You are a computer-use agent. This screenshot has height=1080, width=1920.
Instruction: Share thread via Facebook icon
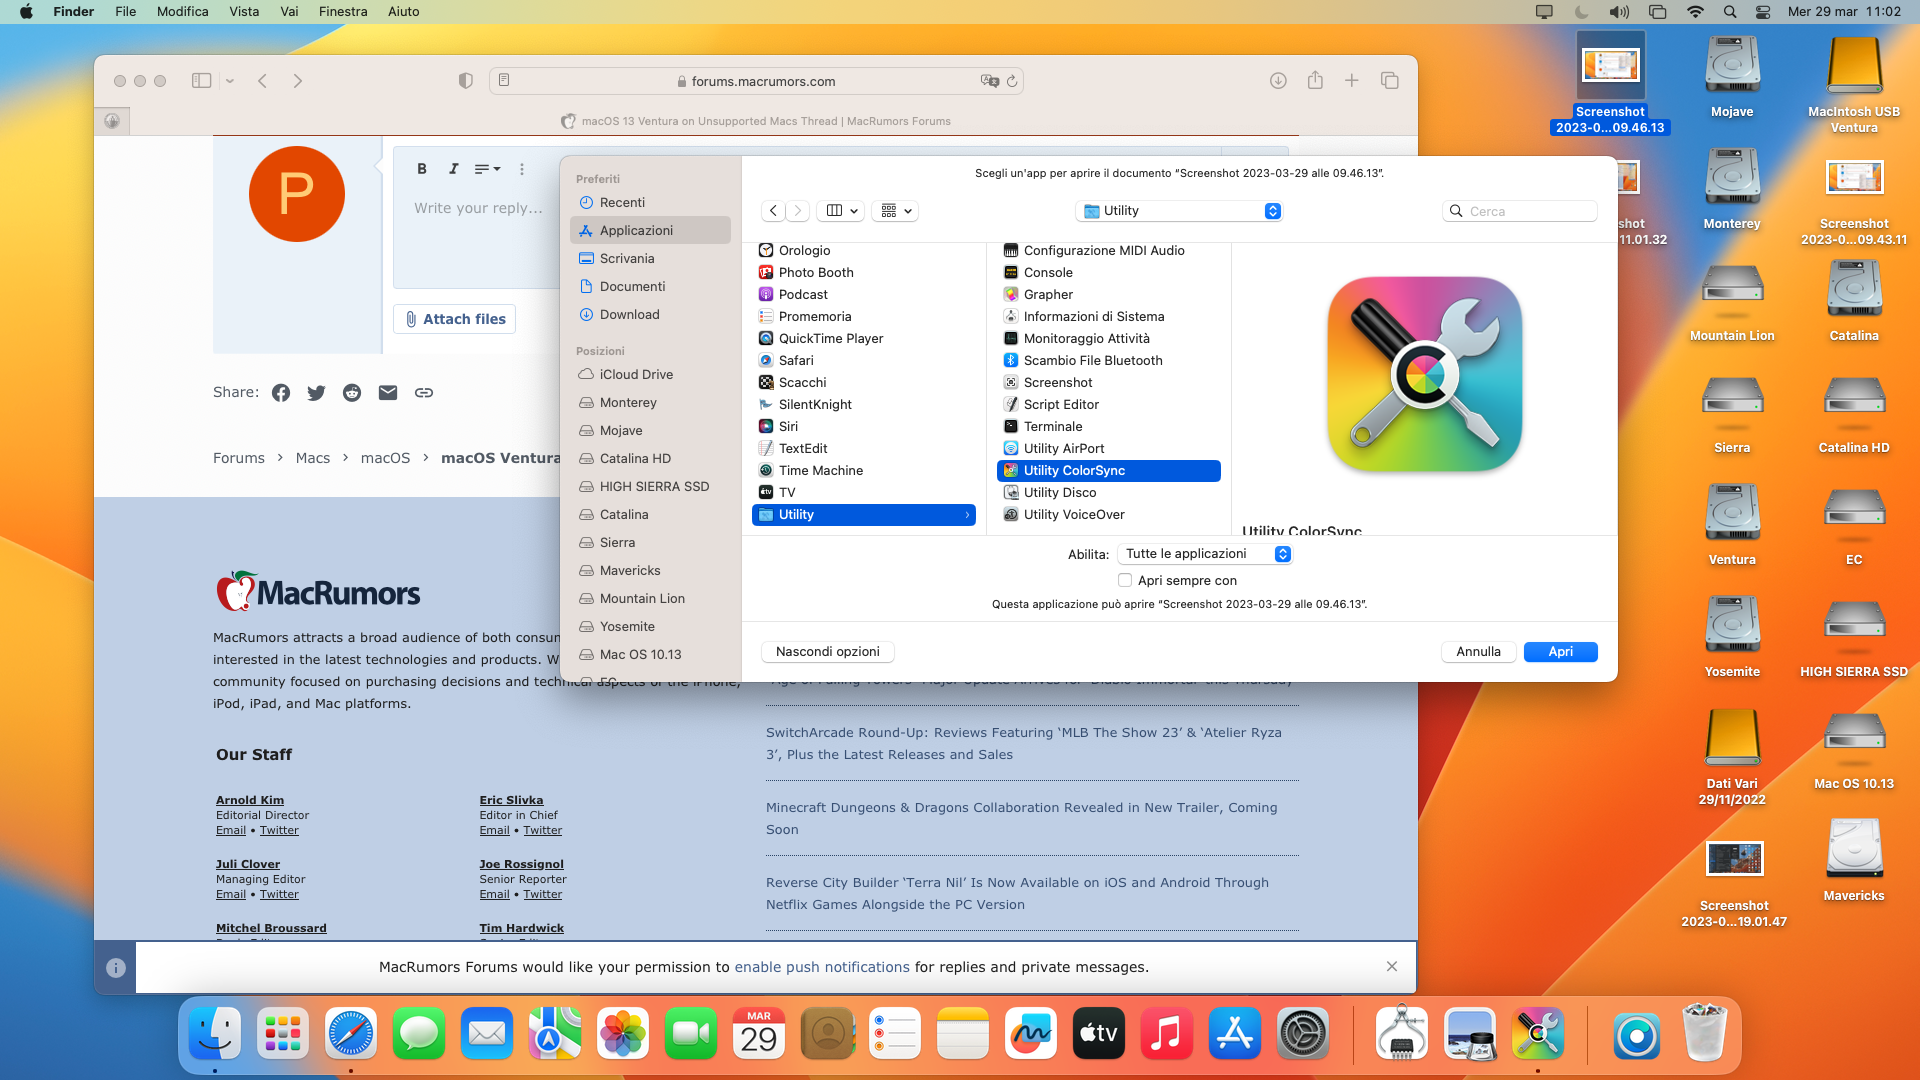(x=281, y=393)
